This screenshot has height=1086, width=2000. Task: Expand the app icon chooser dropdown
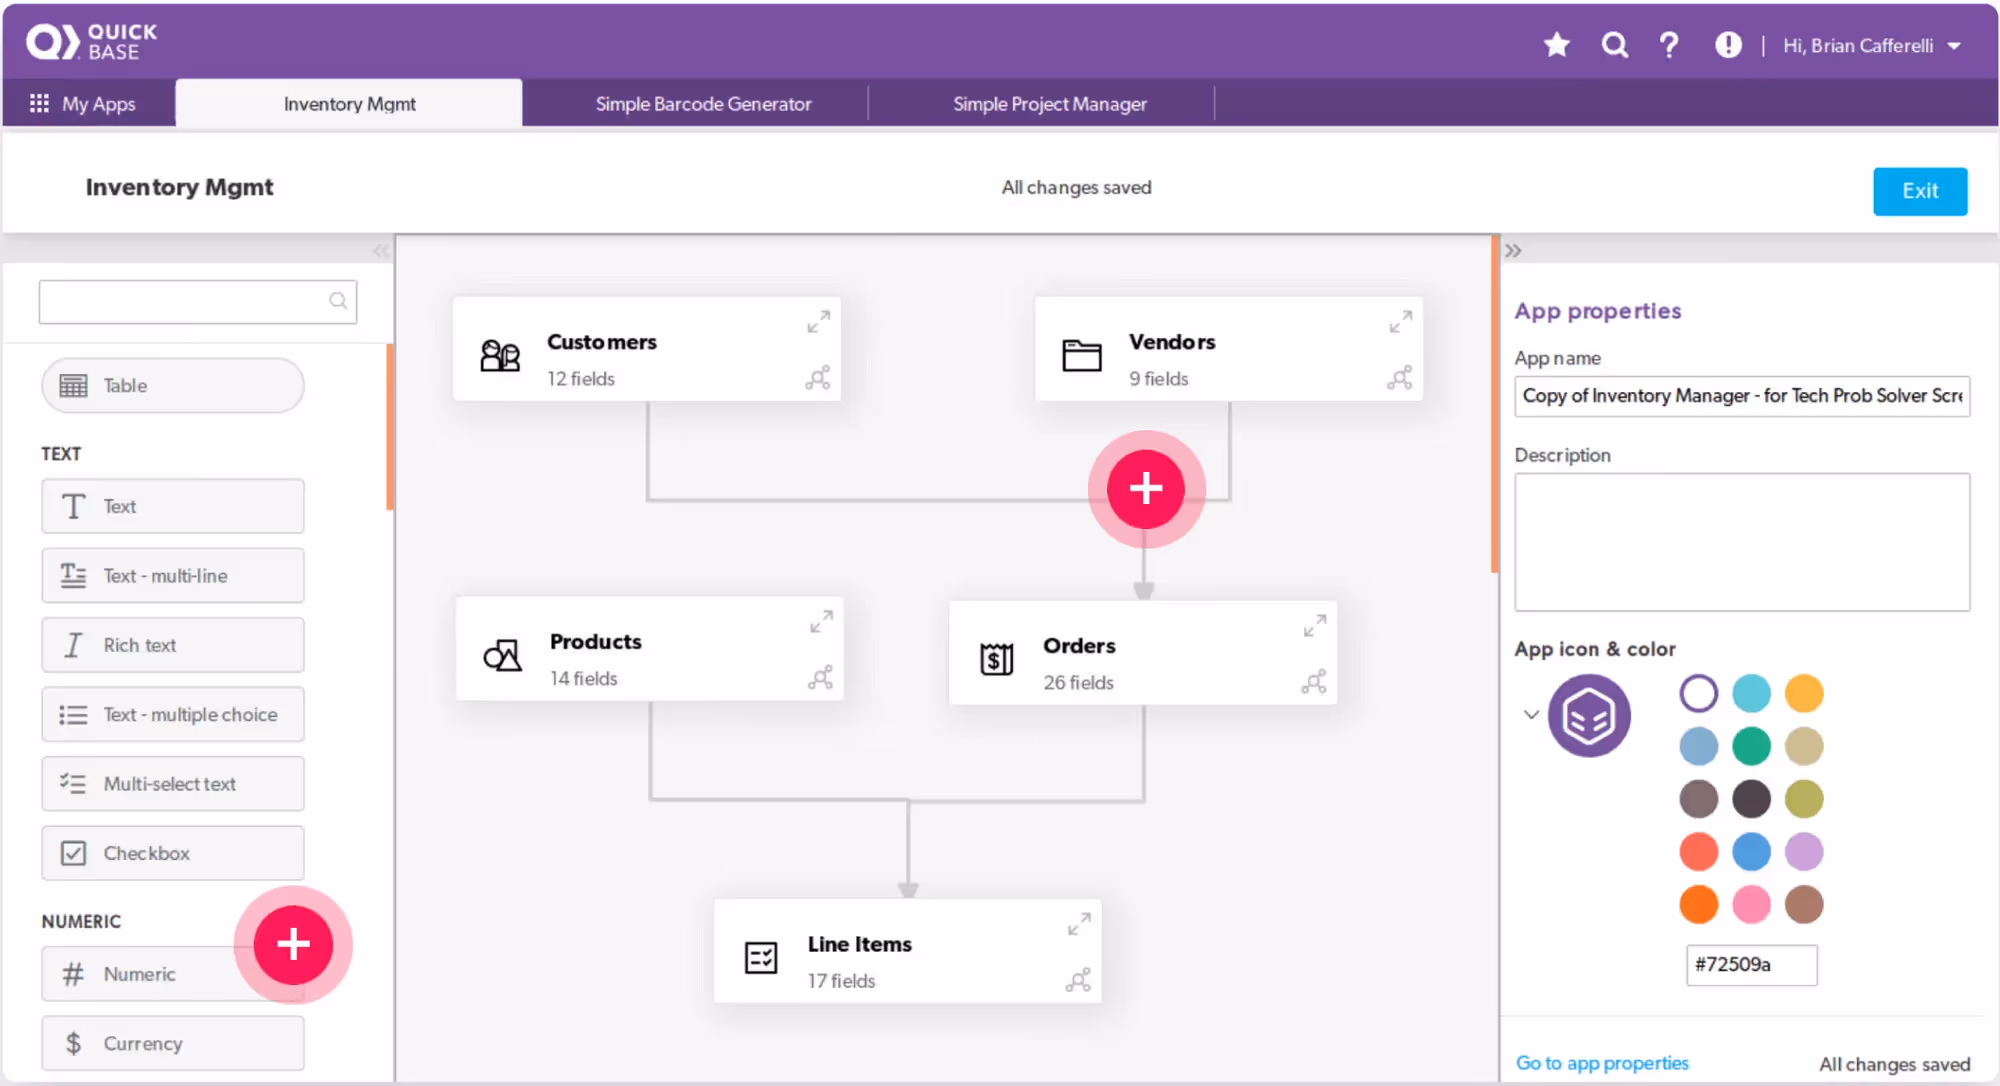point(1530,714)
